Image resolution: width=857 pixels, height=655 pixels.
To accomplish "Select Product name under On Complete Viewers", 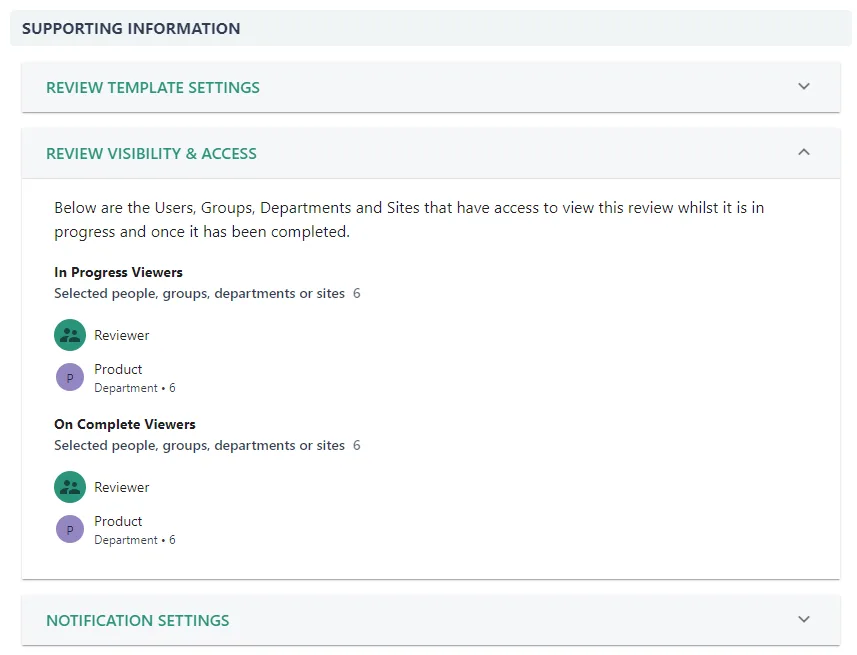I will [118, 521].
